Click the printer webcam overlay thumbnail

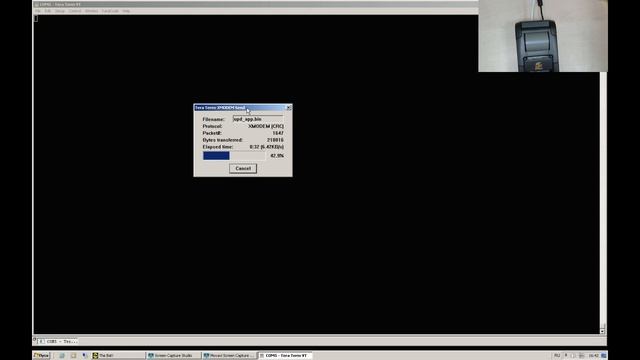pos(543,36)
